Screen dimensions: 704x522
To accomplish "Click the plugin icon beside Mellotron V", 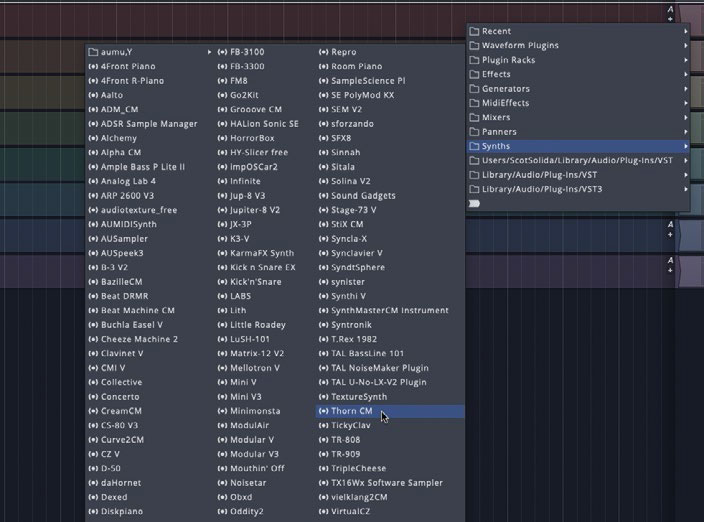I will click(222, 368).
